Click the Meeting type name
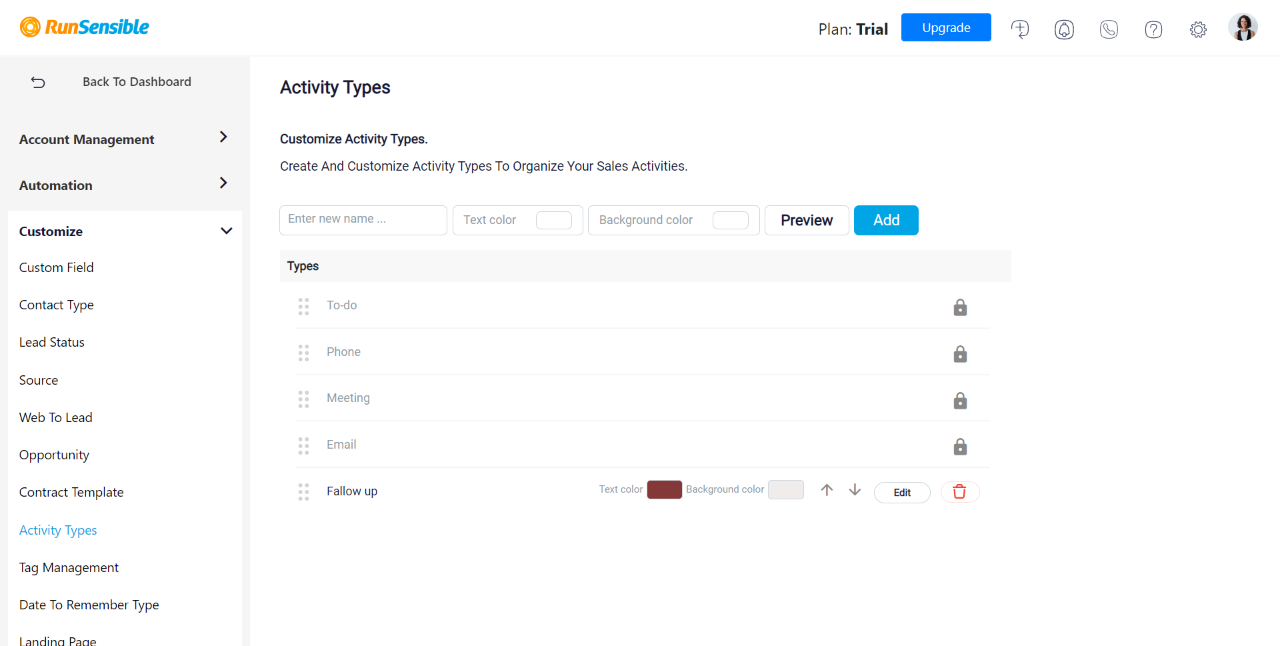 coord(348,398)
